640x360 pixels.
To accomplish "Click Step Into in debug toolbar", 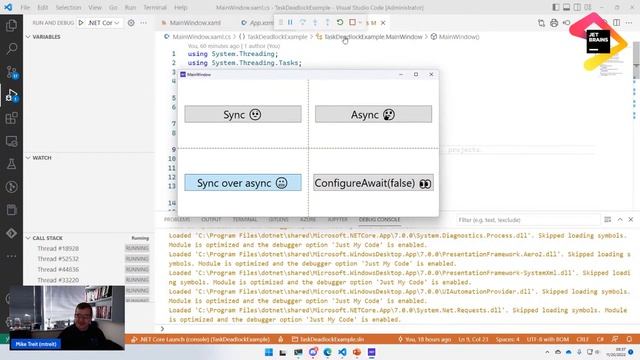I will point(315,22).
